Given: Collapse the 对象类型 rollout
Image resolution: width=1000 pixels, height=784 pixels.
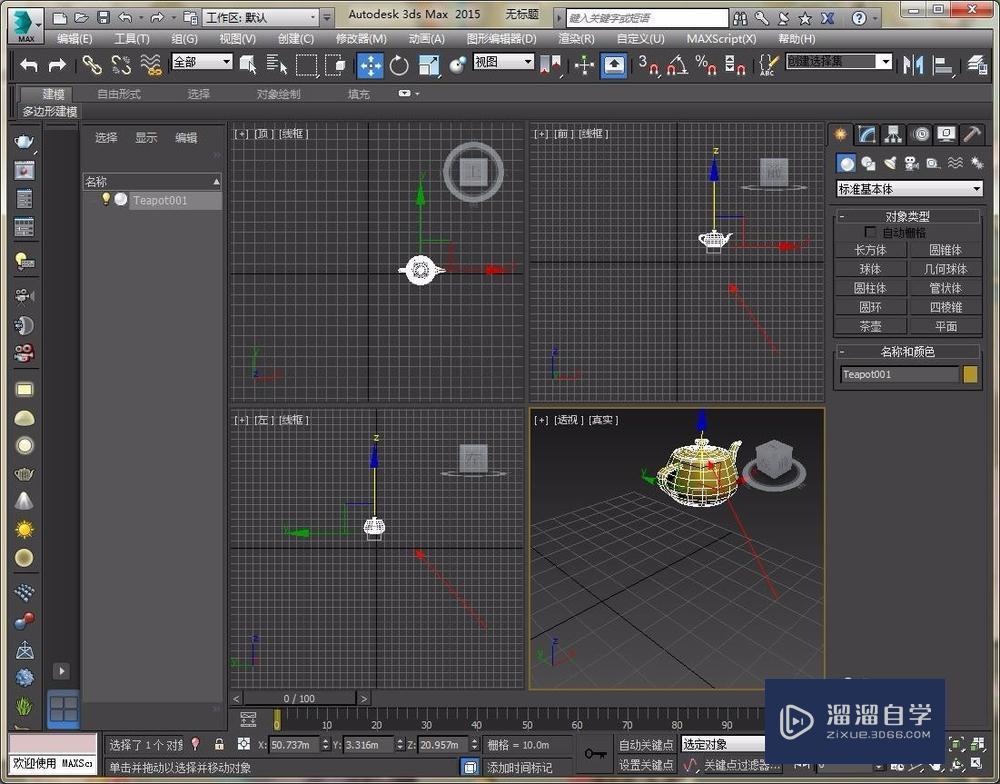Looking at the screenshot, I should pos(842,216).
